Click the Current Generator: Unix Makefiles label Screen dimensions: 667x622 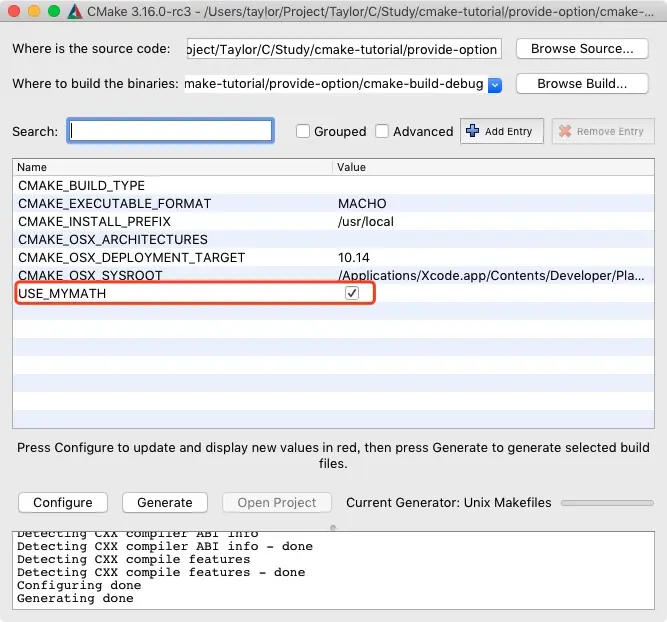[x=449, y=502]
